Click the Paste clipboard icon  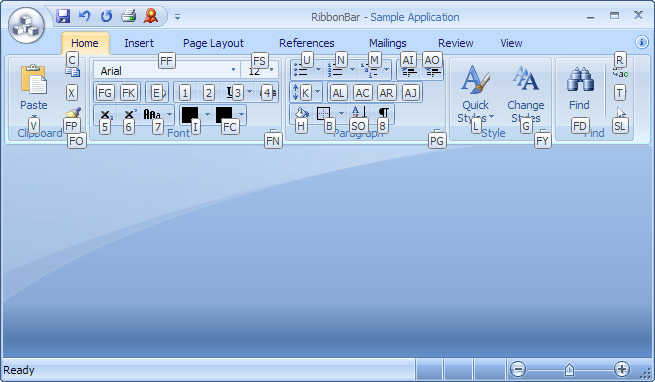pos(34,79)
